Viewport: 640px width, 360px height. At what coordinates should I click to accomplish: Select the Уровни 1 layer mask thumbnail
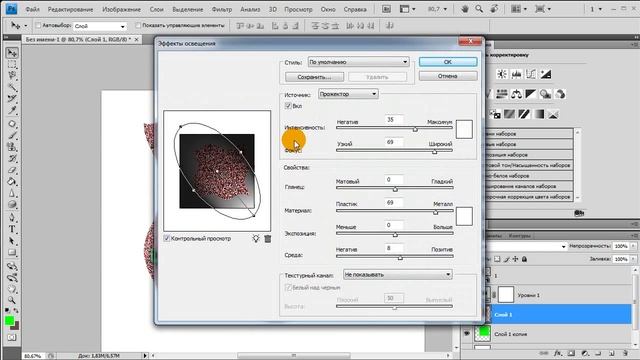point(506,295)
